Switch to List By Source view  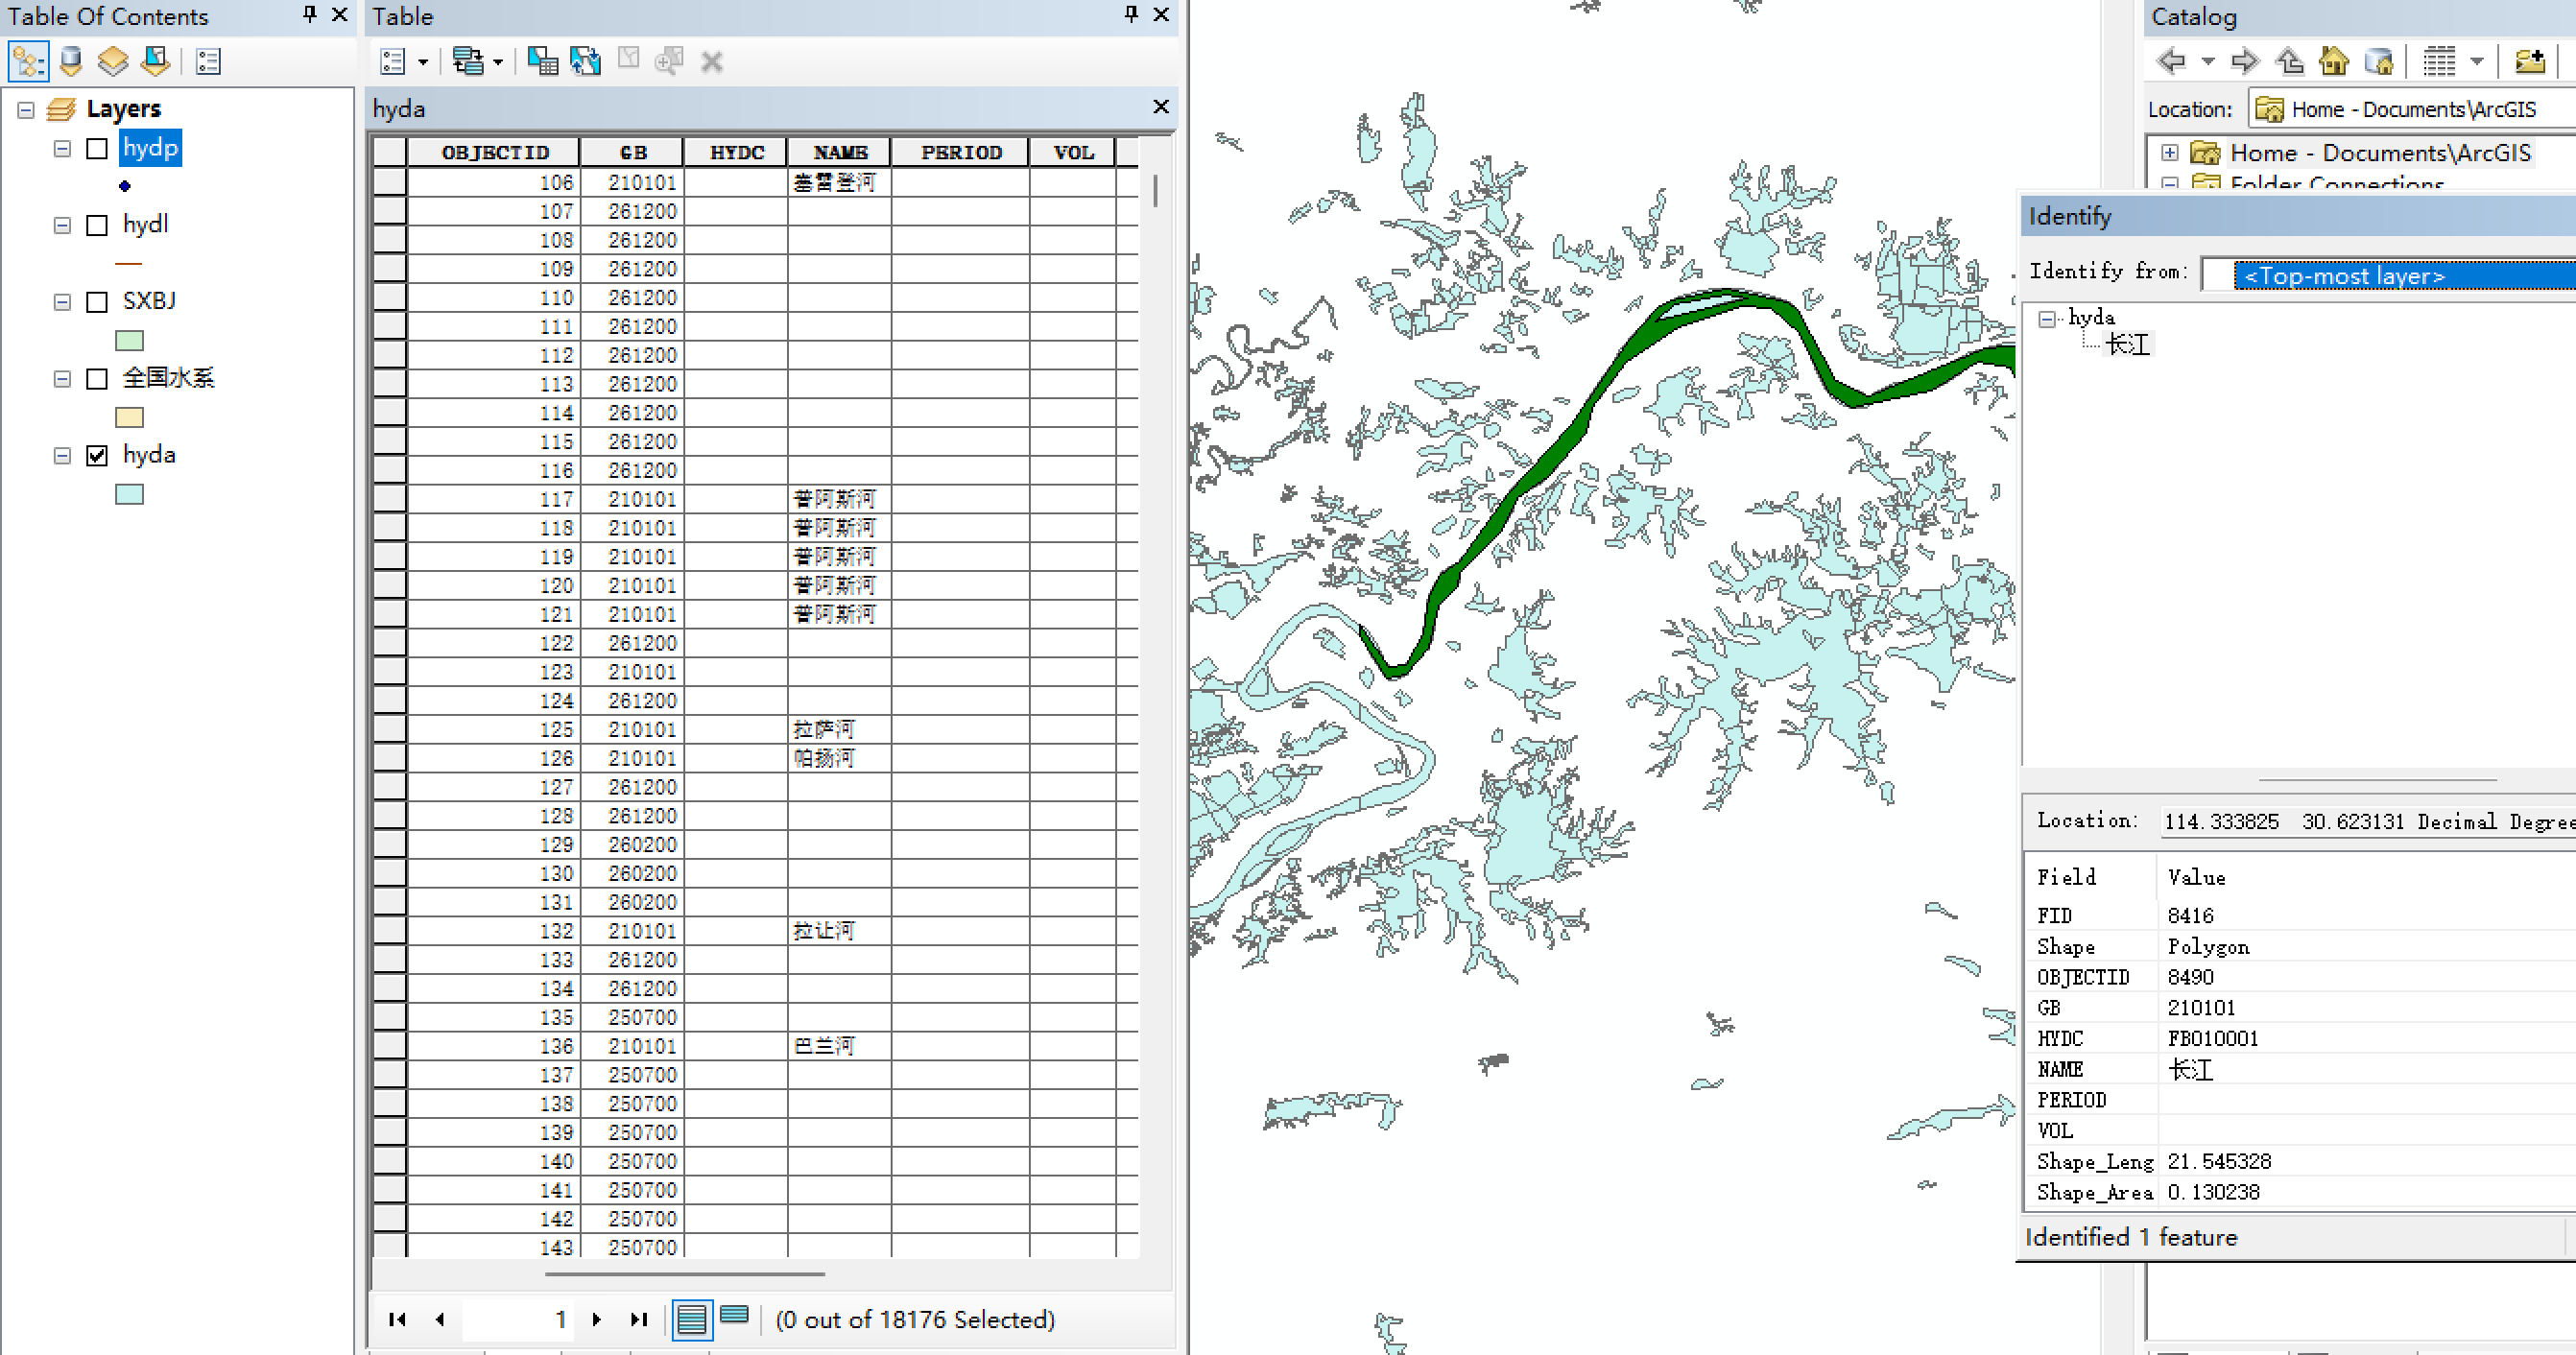[x=70, y=62]
